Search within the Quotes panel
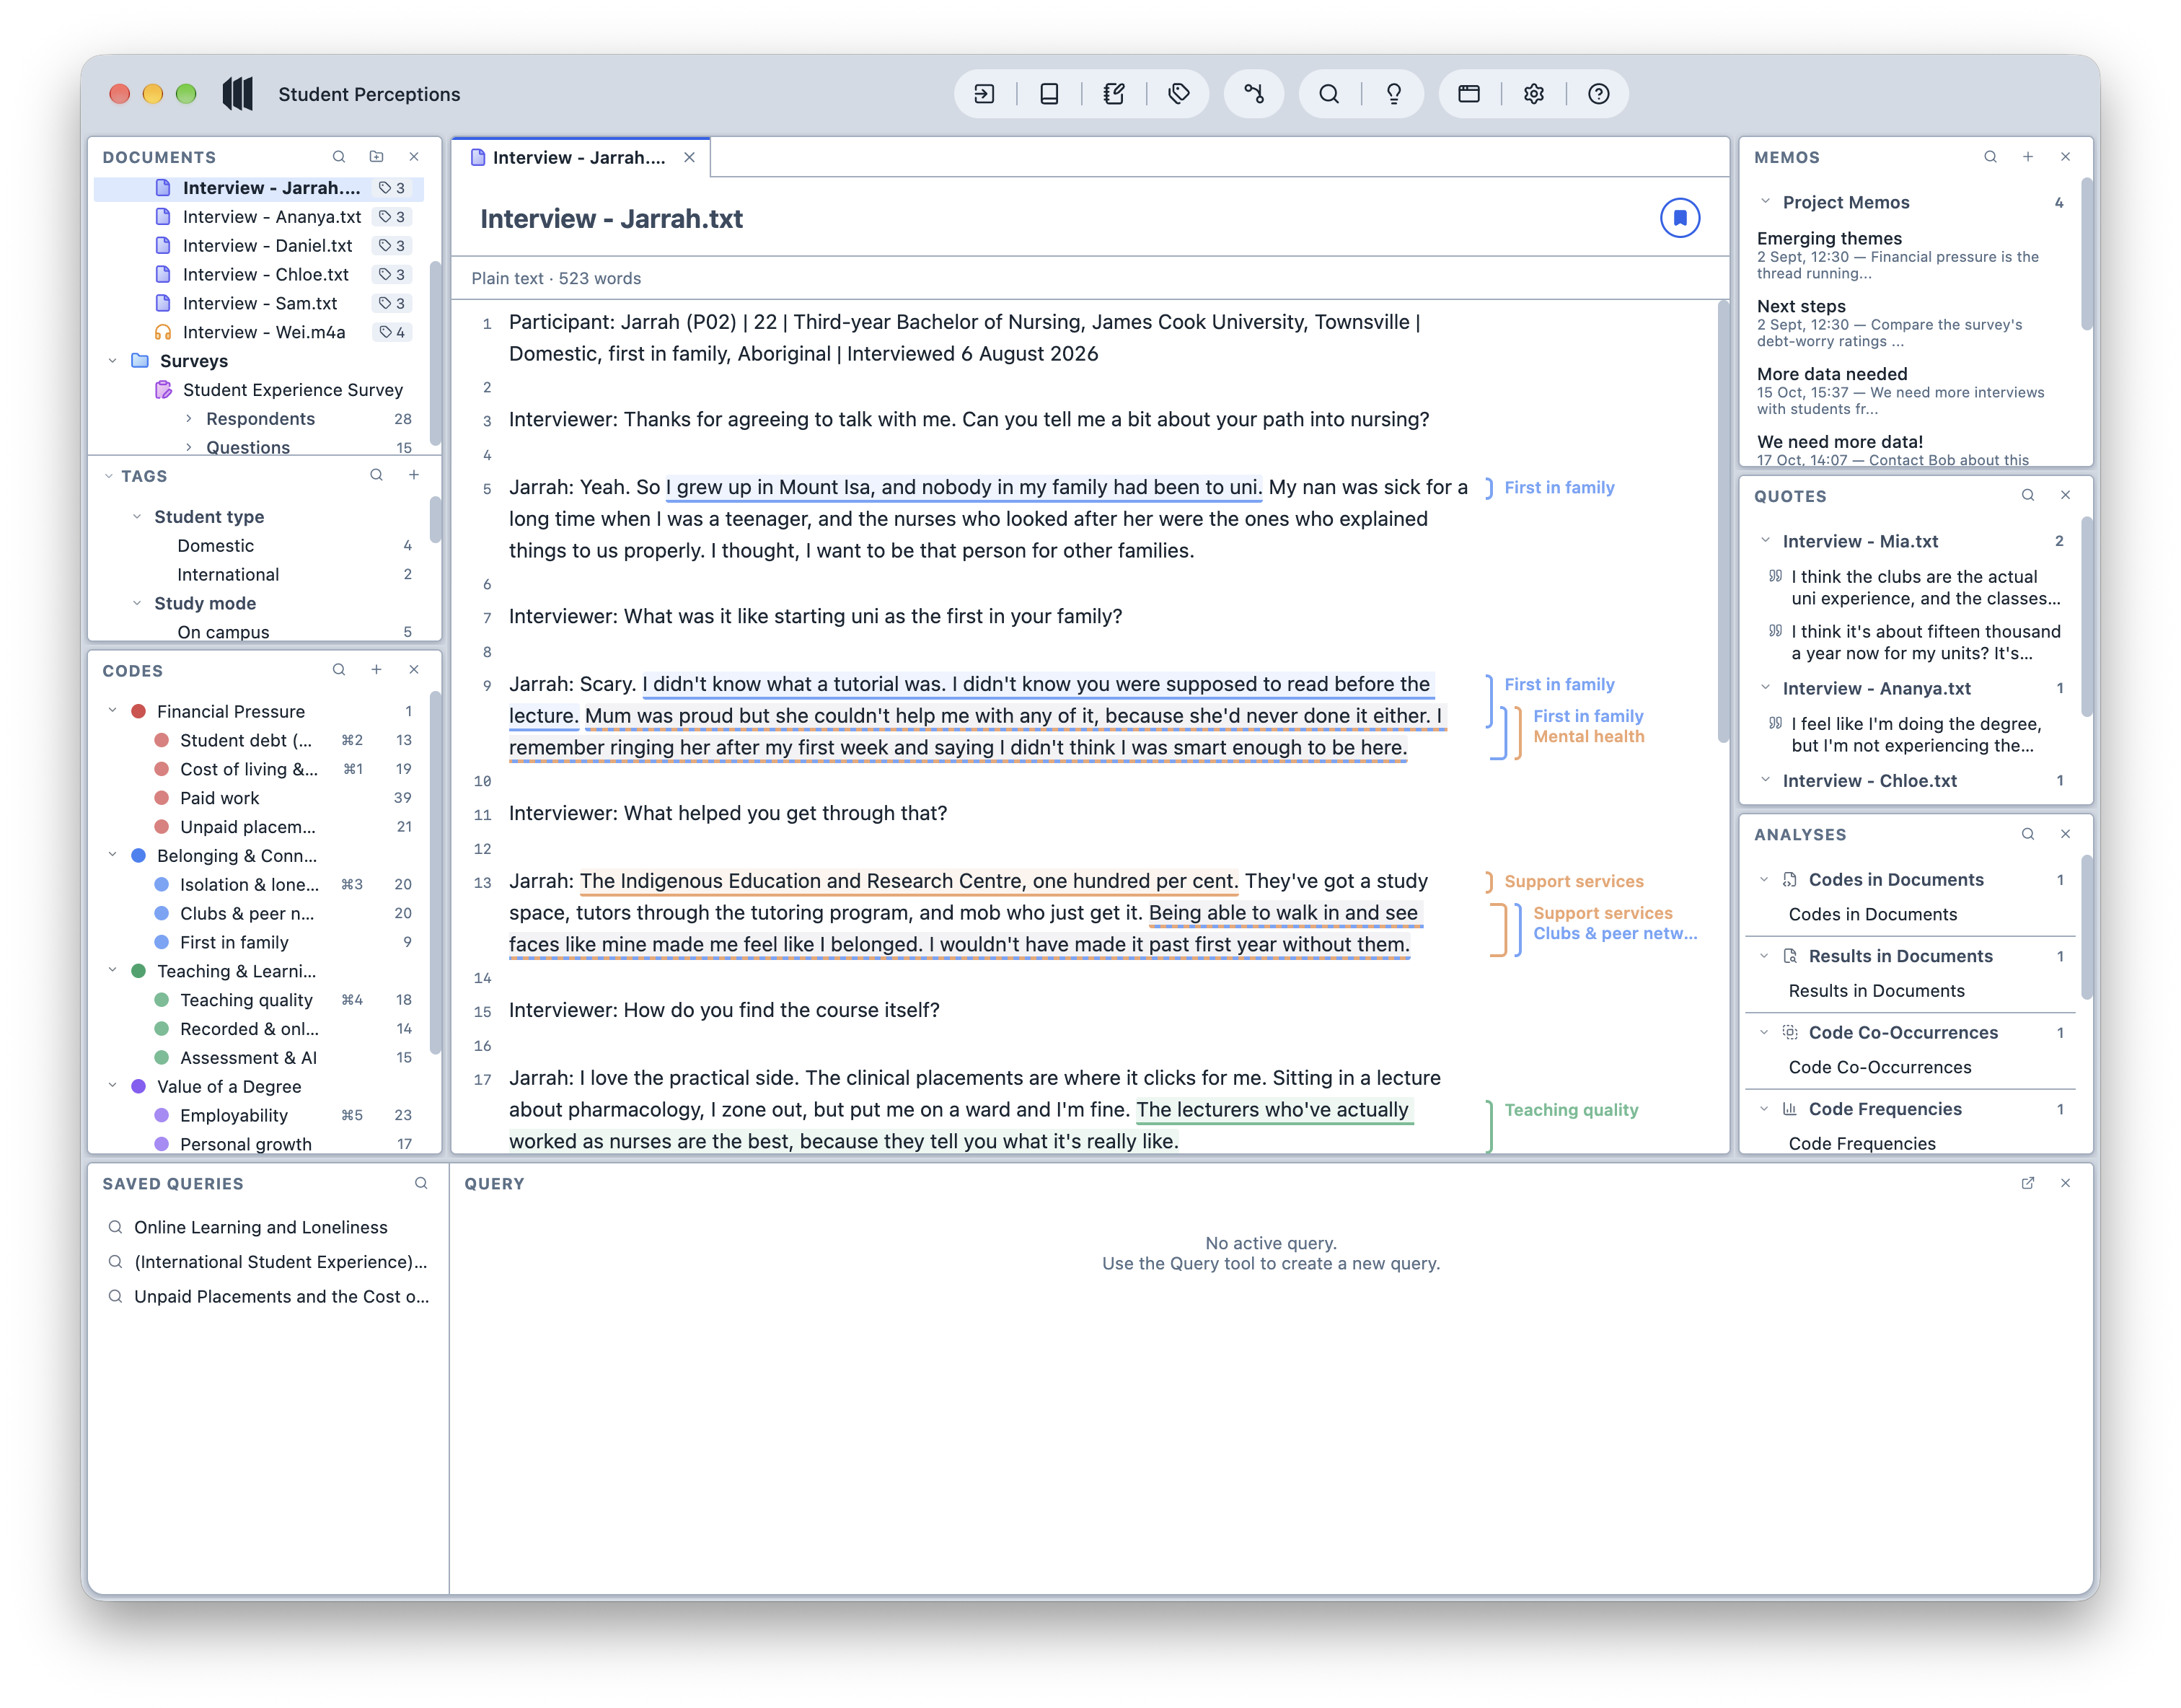 (2028, 495)
